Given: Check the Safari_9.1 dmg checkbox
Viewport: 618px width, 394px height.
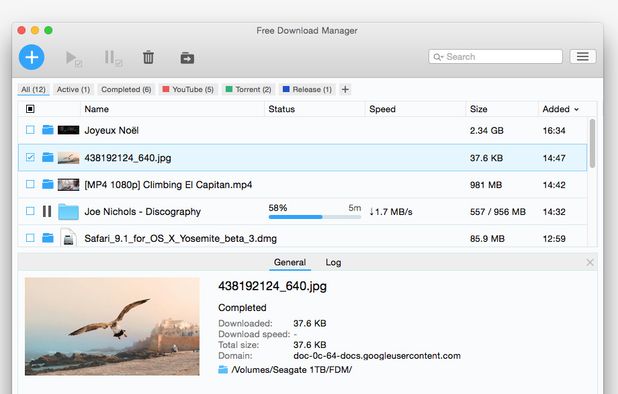Looking at the screenshot, I should [30, 238].
